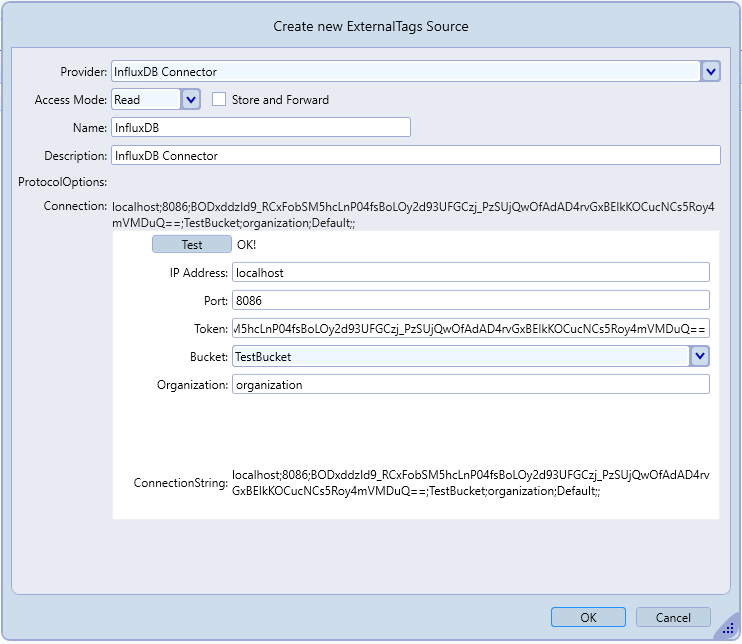Viewport: 742px width, 644px height.
Task: Click the Organization input field
Action: point(470,384)
